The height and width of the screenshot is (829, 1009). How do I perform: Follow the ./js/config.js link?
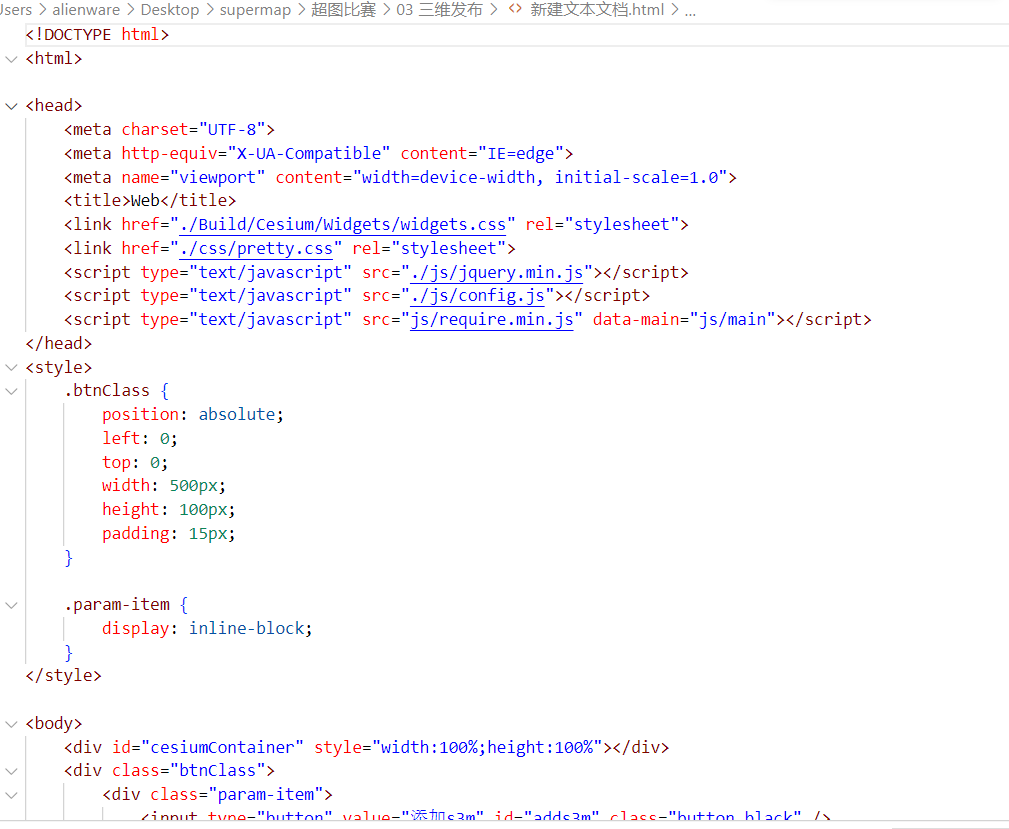477,296
